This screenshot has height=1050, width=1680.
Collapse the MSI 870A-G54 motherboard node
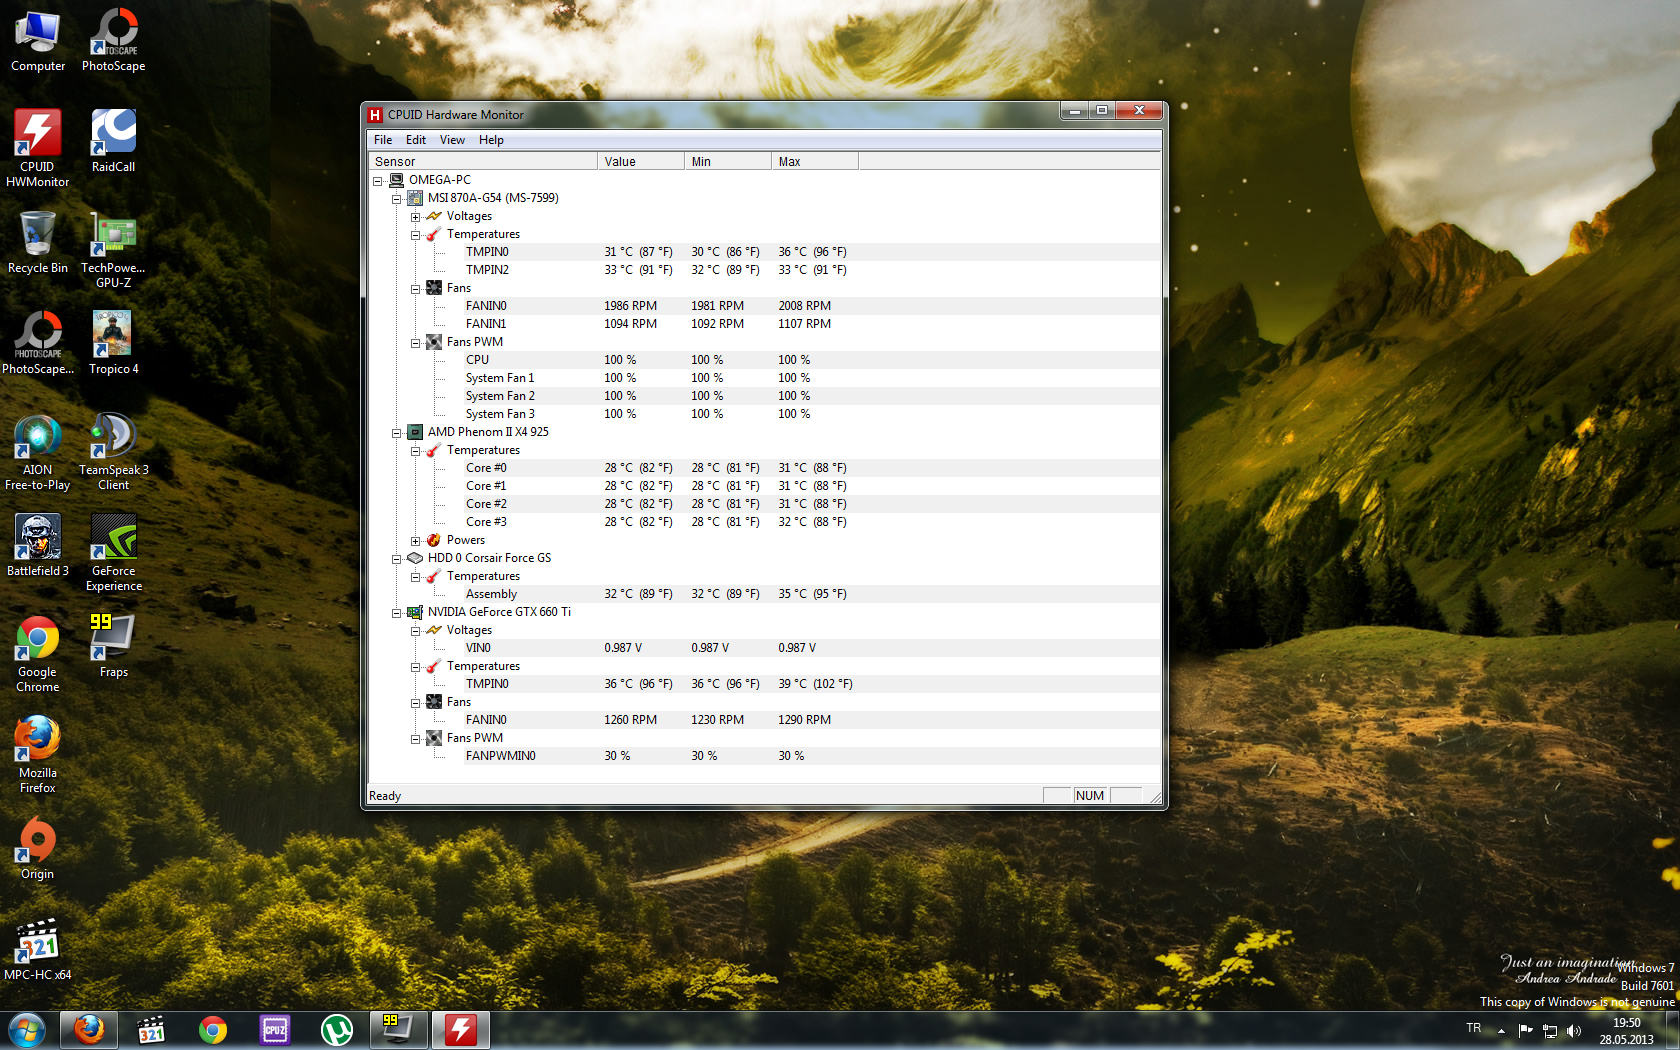[397, 199]
